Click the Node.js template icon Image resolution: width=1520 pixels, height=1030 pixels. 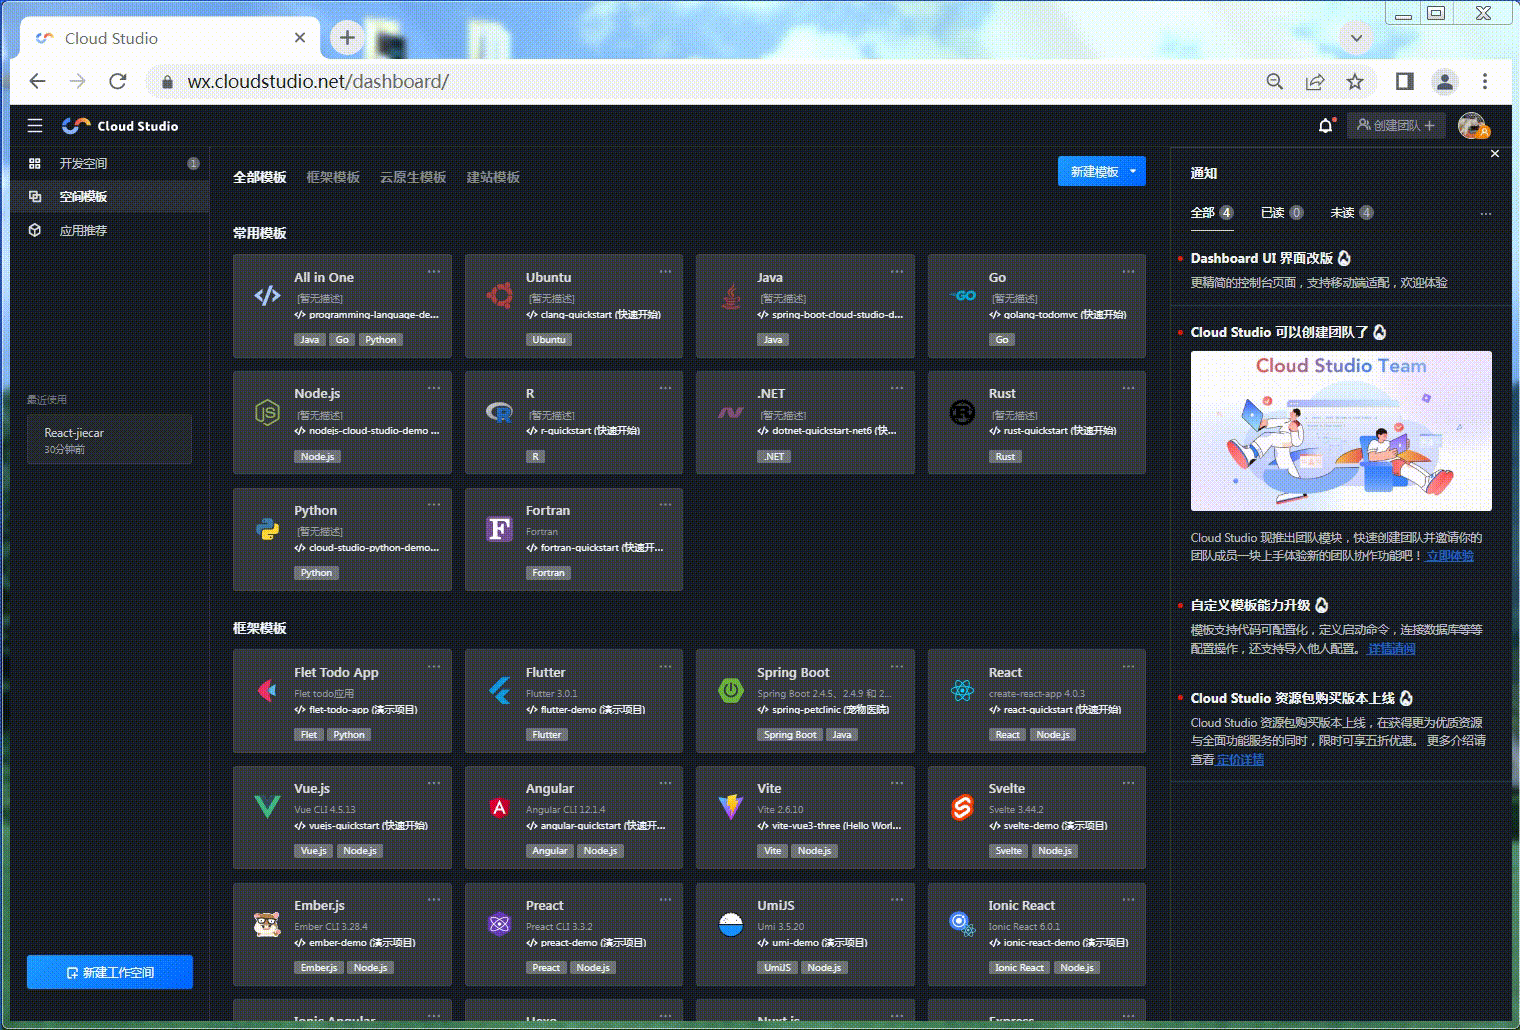267,412
